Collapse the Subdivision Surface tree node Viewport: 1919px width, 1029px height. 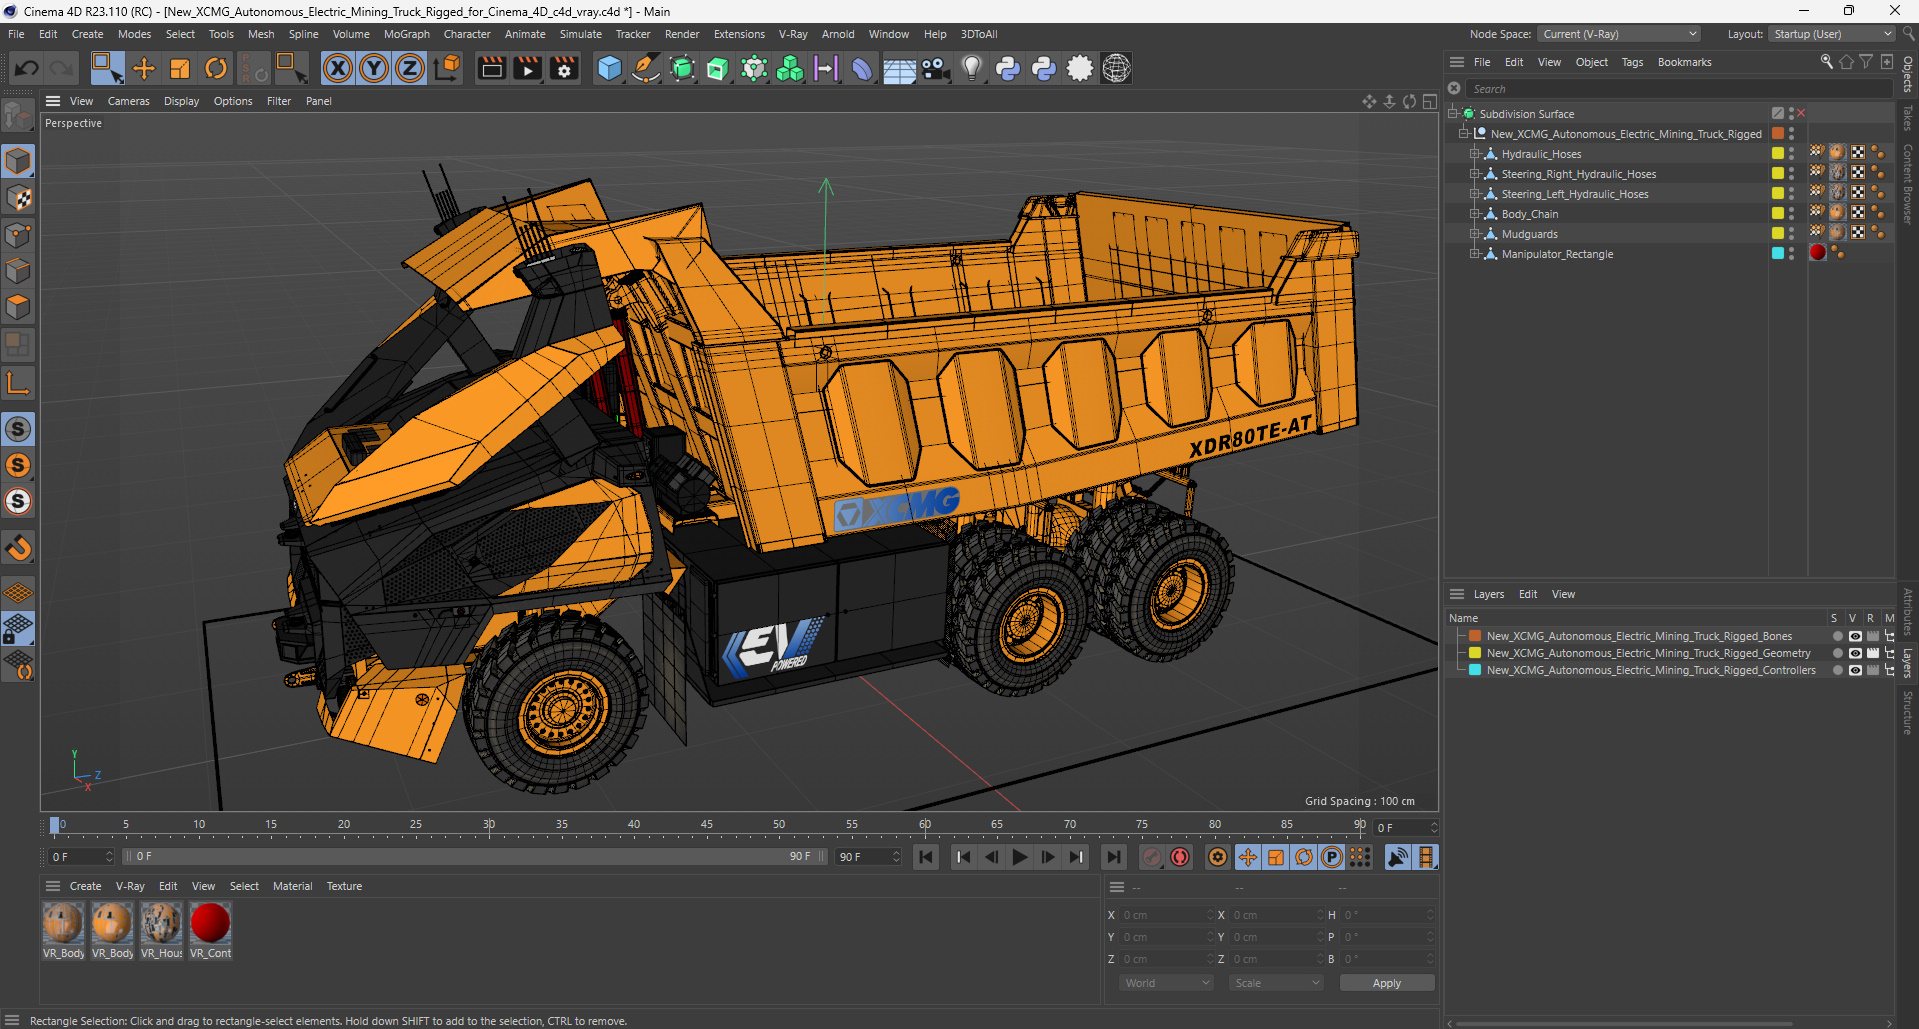pyautogui.click(x=1453, y=114)
